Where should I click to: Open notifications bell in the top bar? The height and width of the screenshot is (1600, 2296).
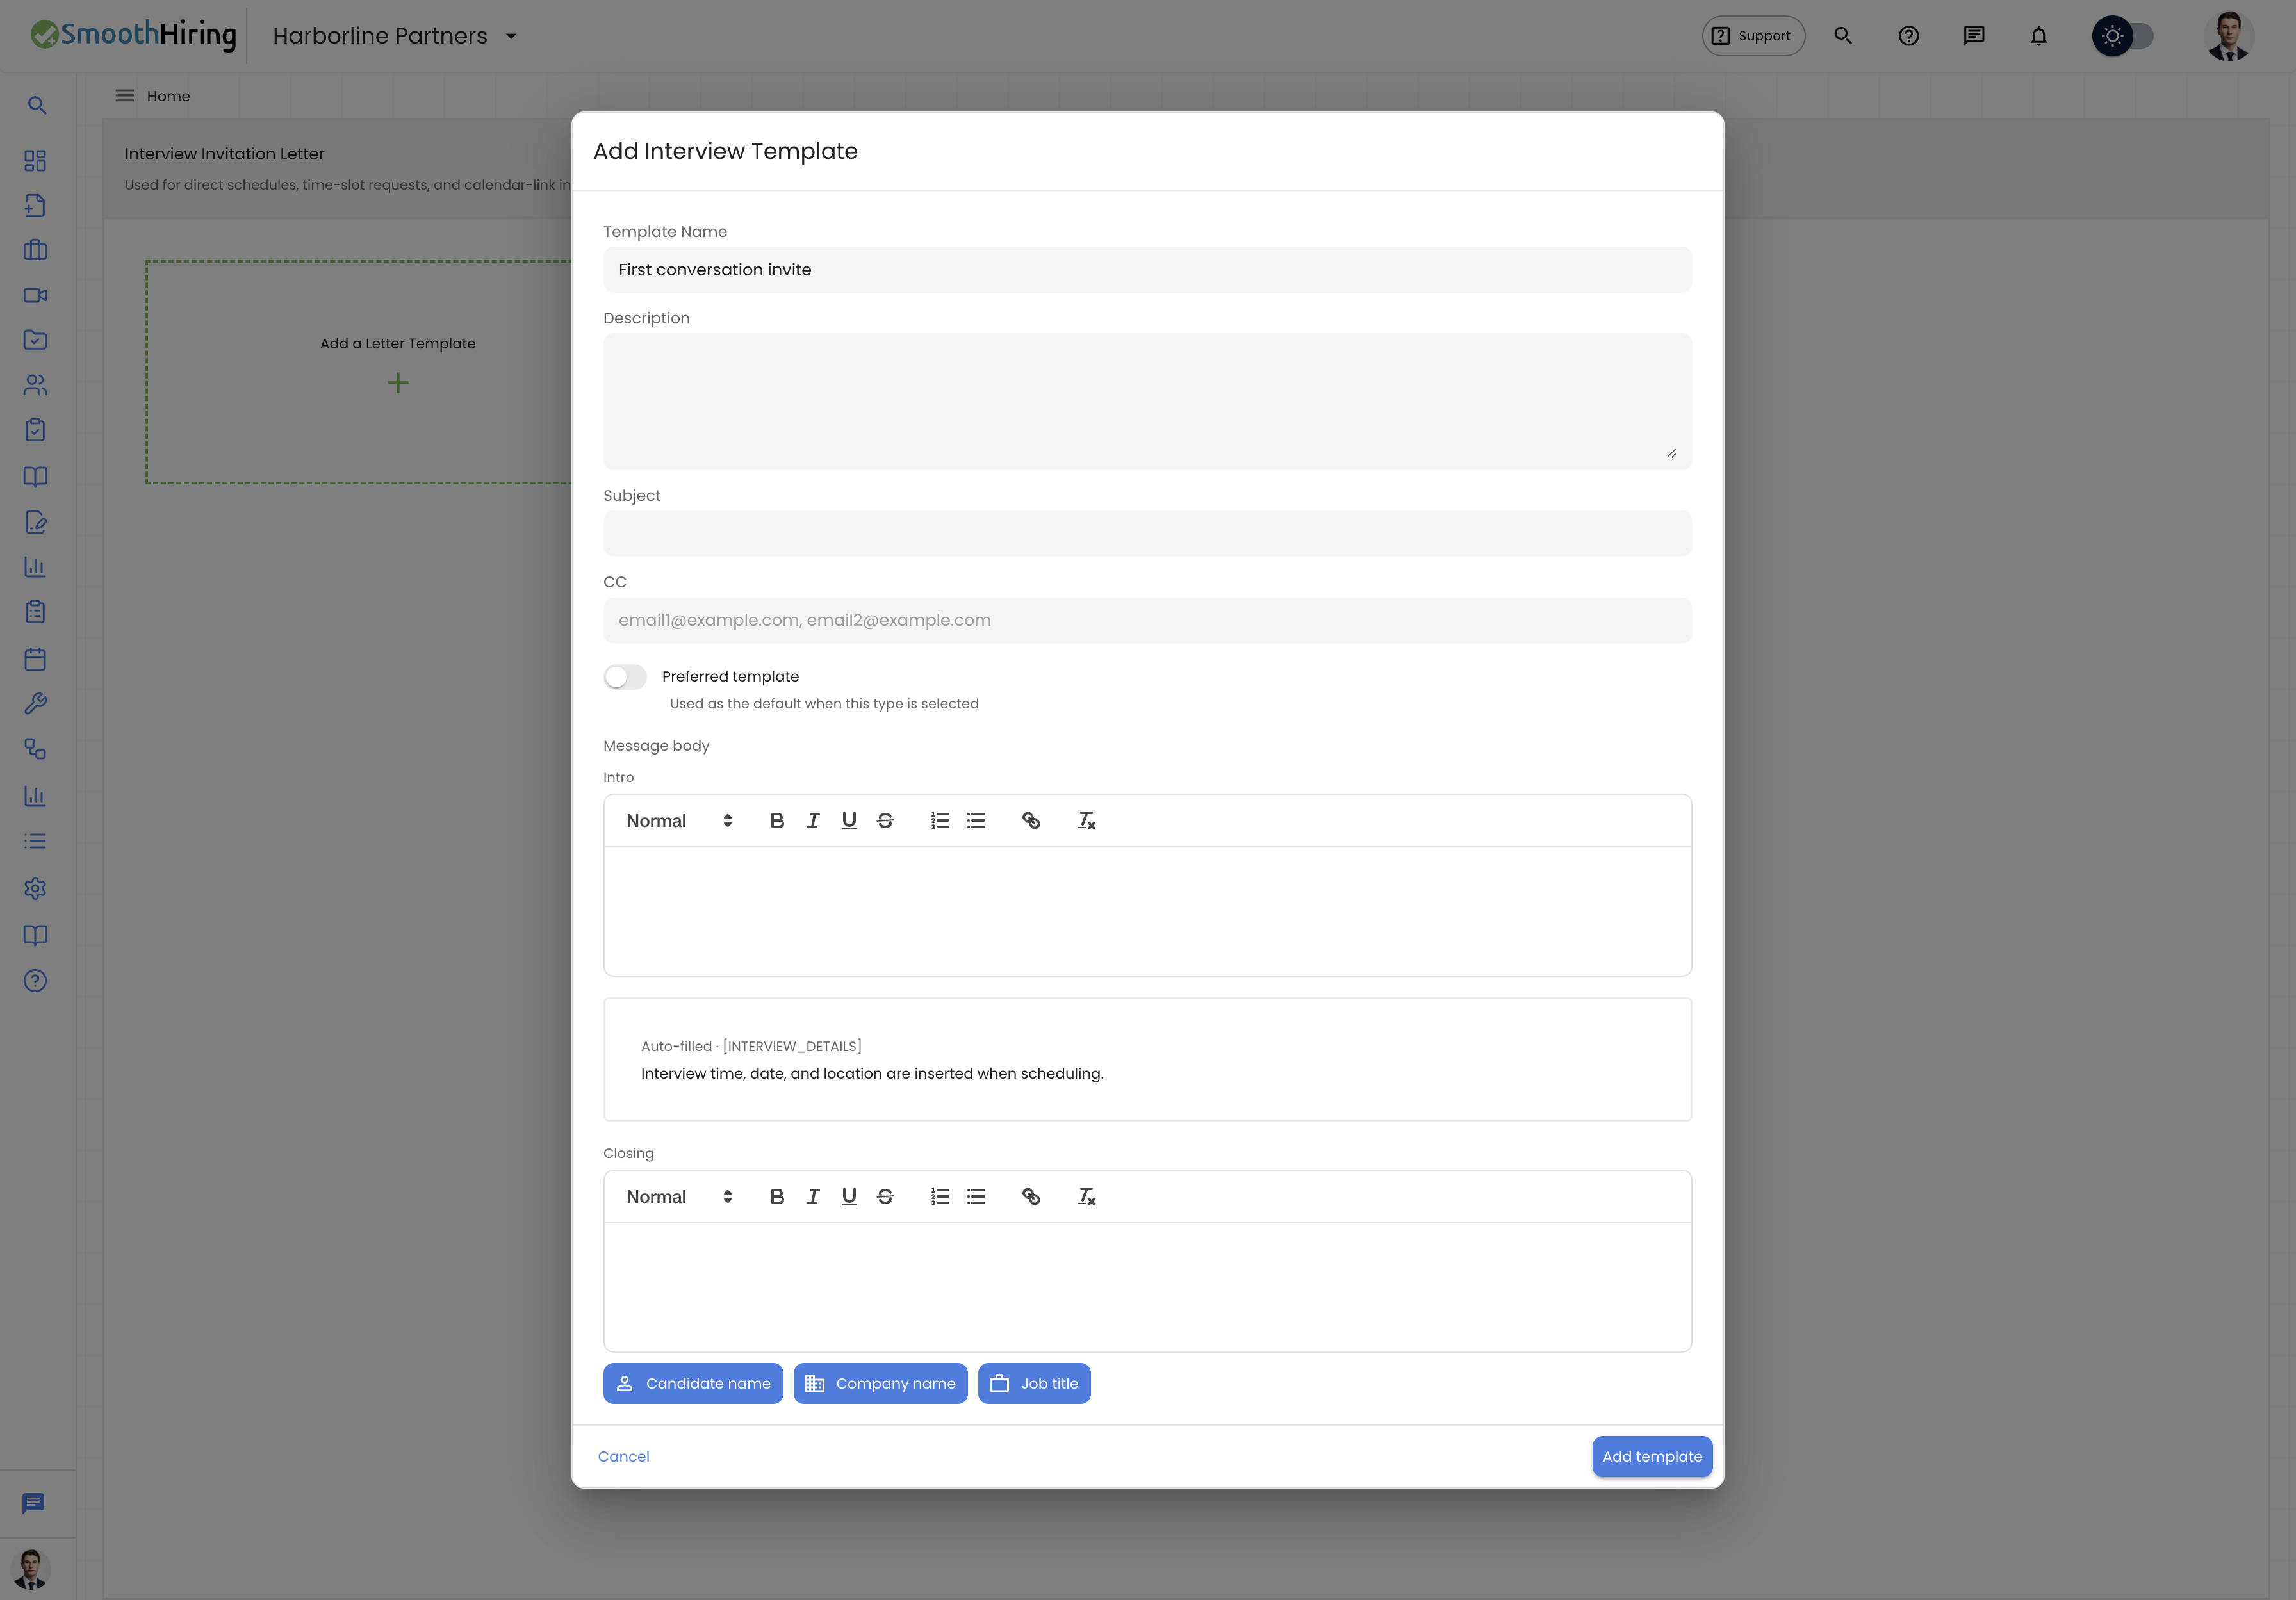(x=2038, y=36)
